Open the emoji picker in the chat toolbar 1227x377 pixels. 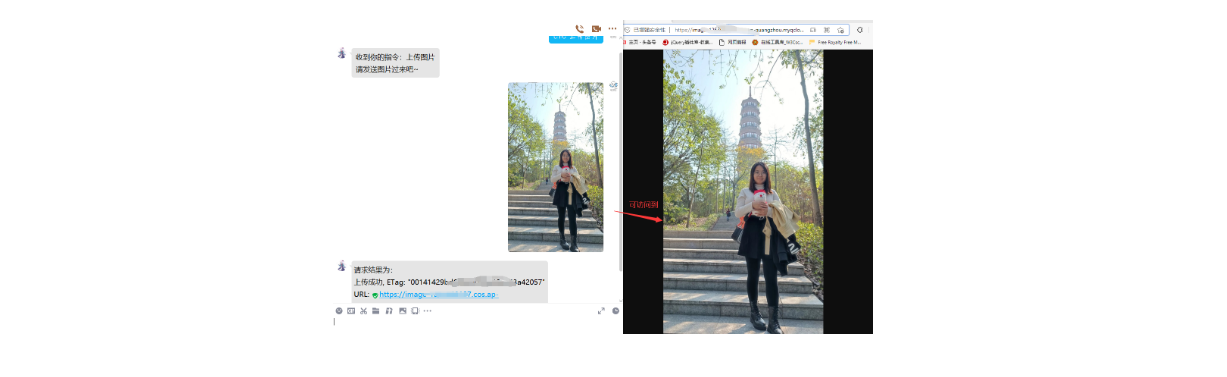(339, 311)
